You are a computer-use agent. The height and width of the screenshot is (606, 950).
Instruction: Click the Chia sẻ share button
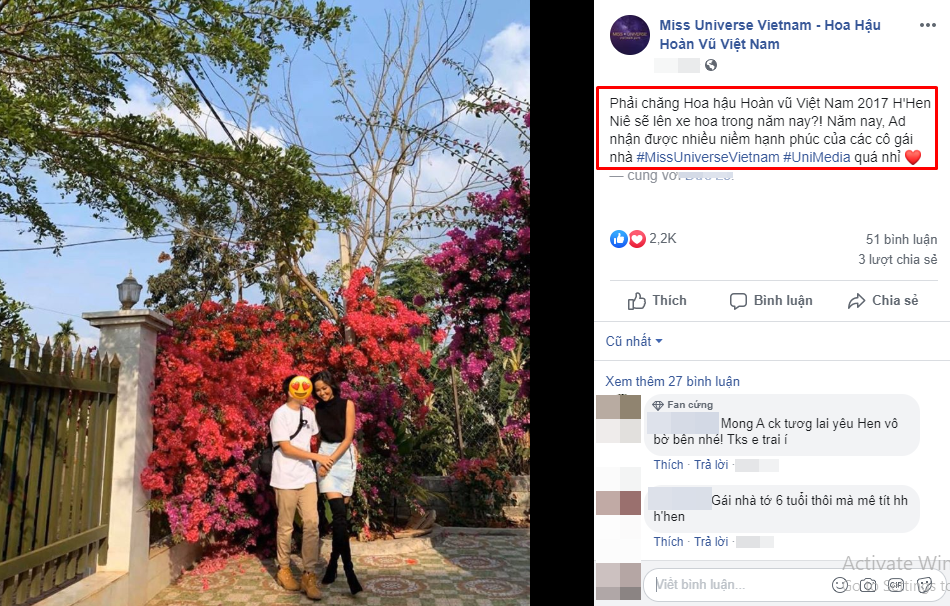(883, 301)
